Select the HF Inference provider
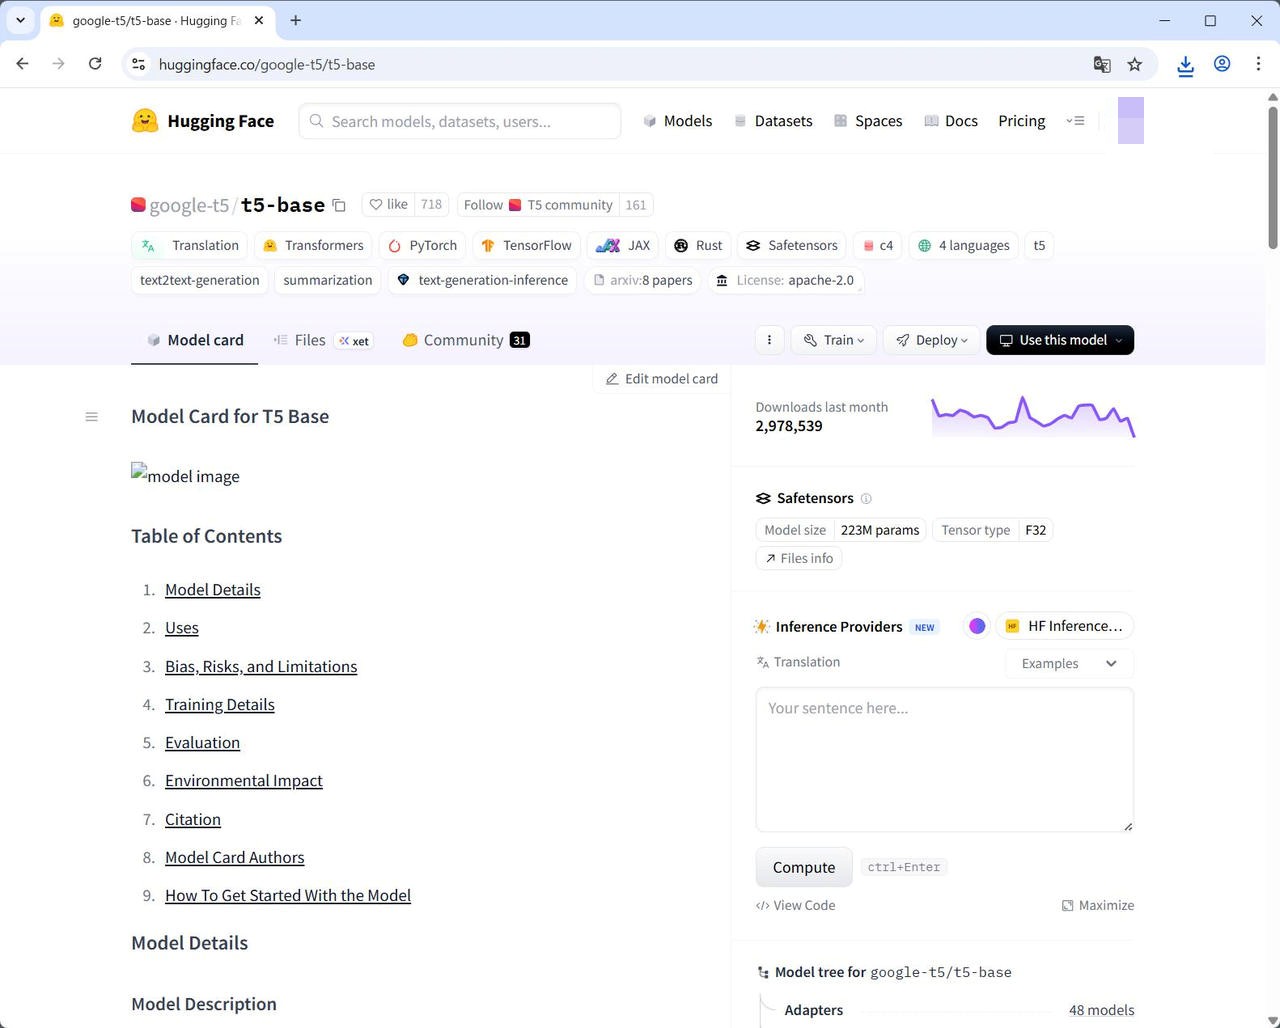 1064,626
